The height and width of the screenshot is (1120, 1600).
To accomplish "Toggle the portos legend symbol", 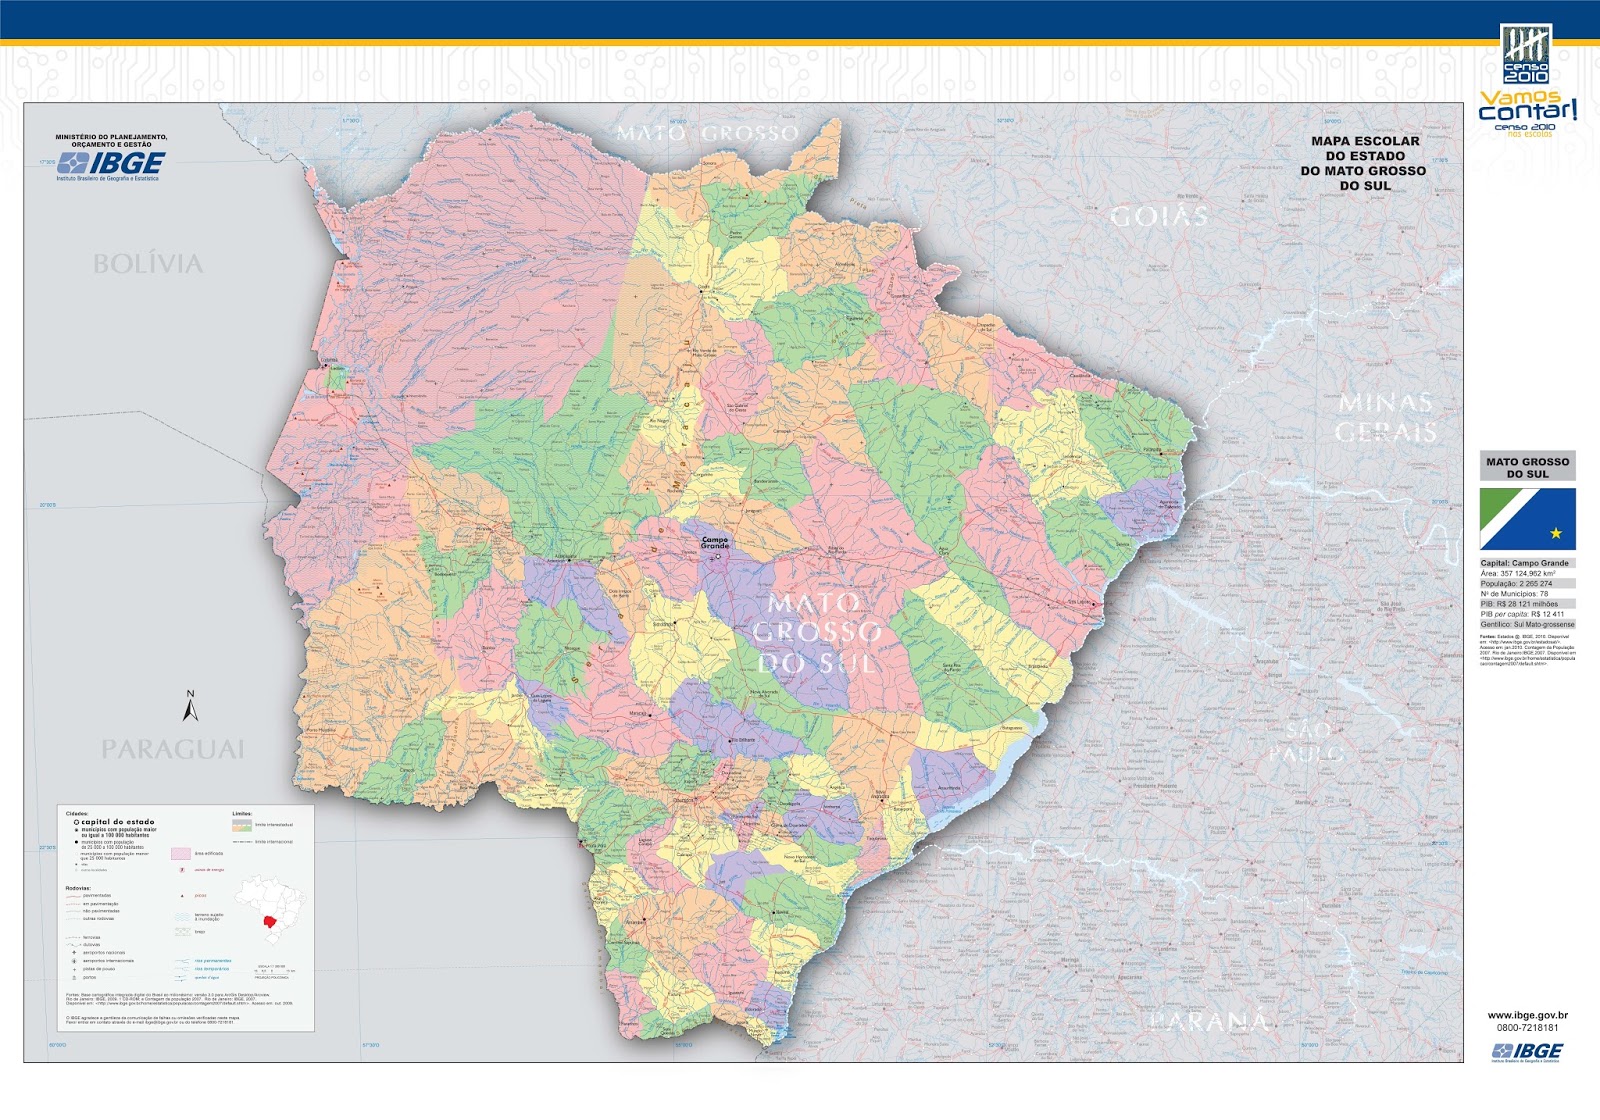I will tap(74, 978).
